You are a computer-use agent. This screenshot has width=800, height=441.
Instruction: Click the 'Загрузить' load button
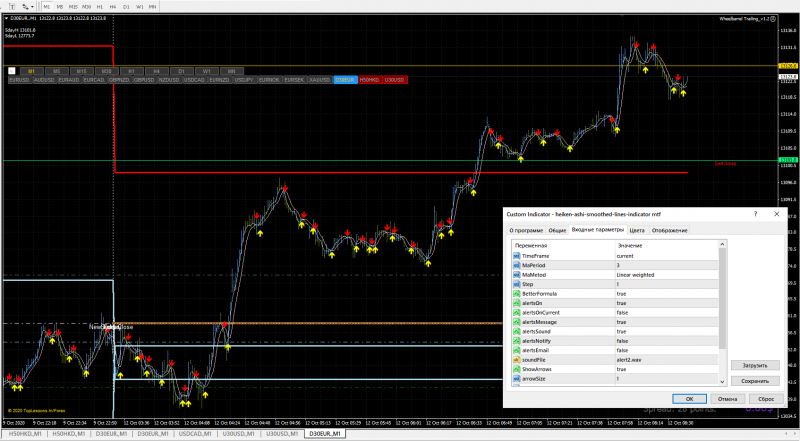[x=755, y=365]
